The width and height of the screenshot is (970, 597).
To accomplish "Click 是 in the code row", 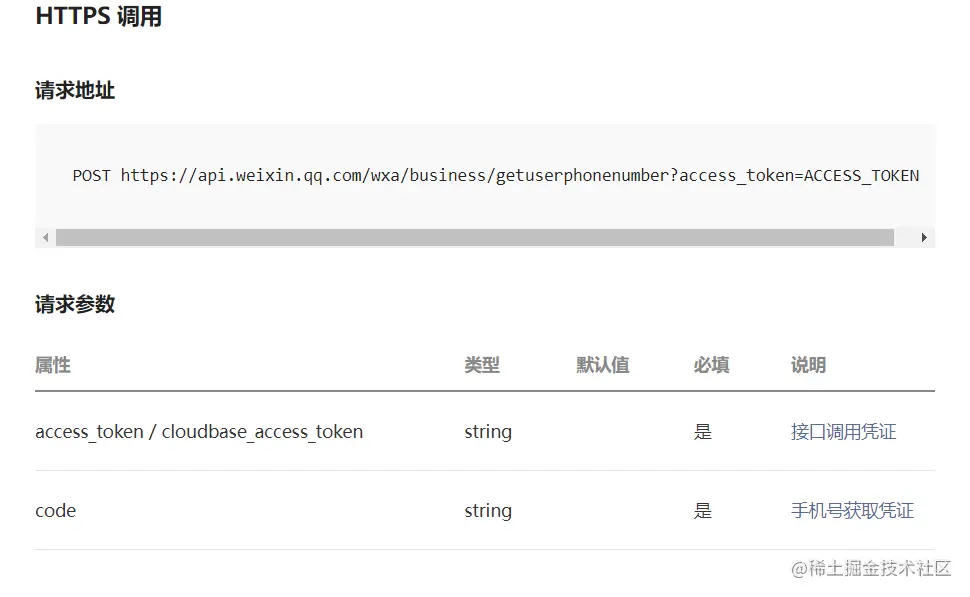I will [x=703, y=510].
